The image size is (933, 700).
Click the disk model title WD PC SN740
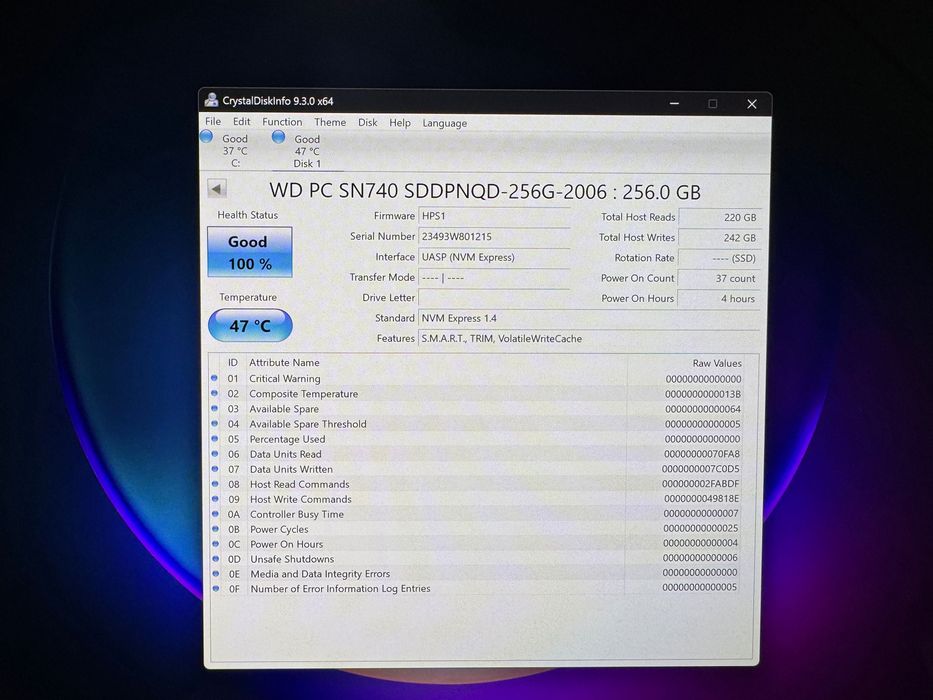pyautogui.click(x=485, y=192)
